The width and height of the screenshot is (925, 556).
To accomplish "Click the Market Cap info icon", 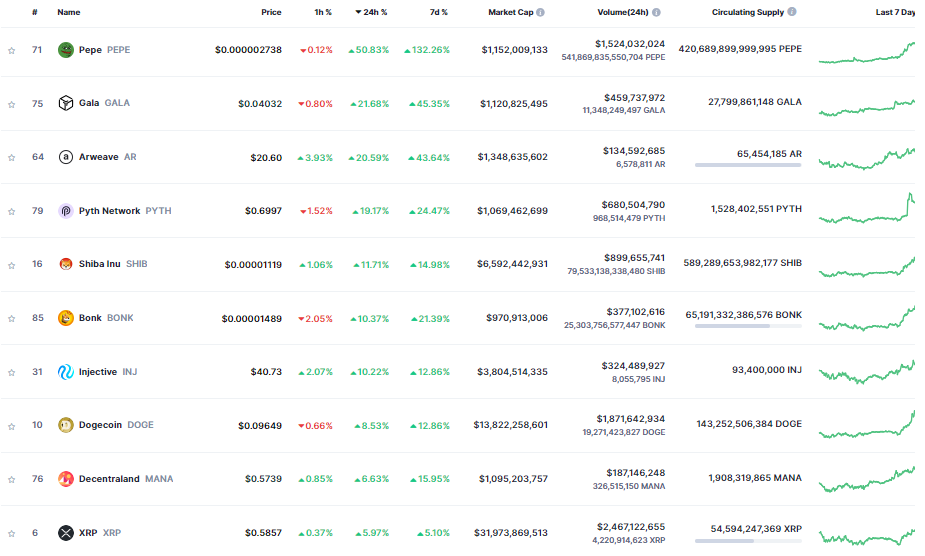I will [x=540, y=12].
